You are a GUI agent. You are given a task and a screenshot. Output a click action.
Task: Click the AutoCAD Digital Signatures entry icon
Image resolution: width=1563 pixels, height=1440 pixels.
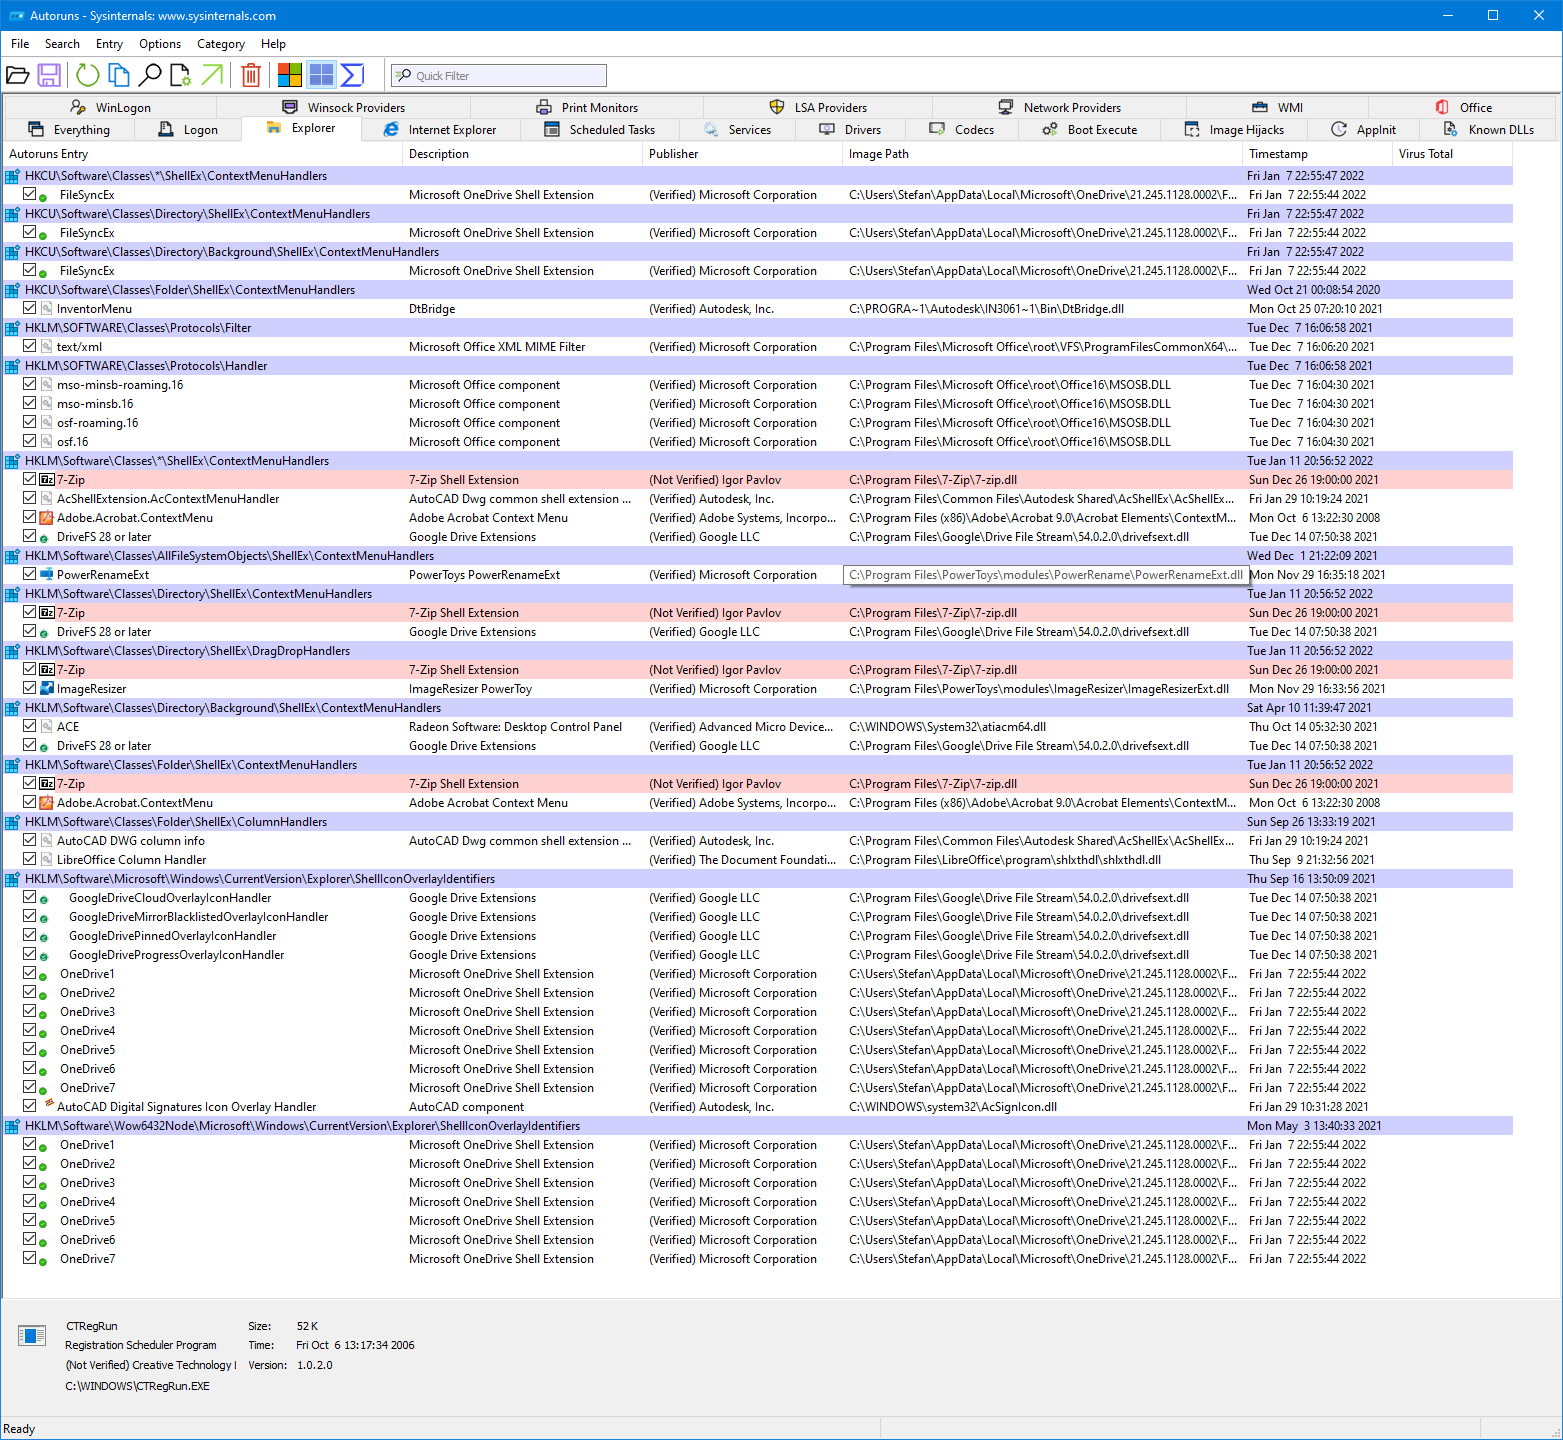pyautogui.click(x=48, y=1105)
